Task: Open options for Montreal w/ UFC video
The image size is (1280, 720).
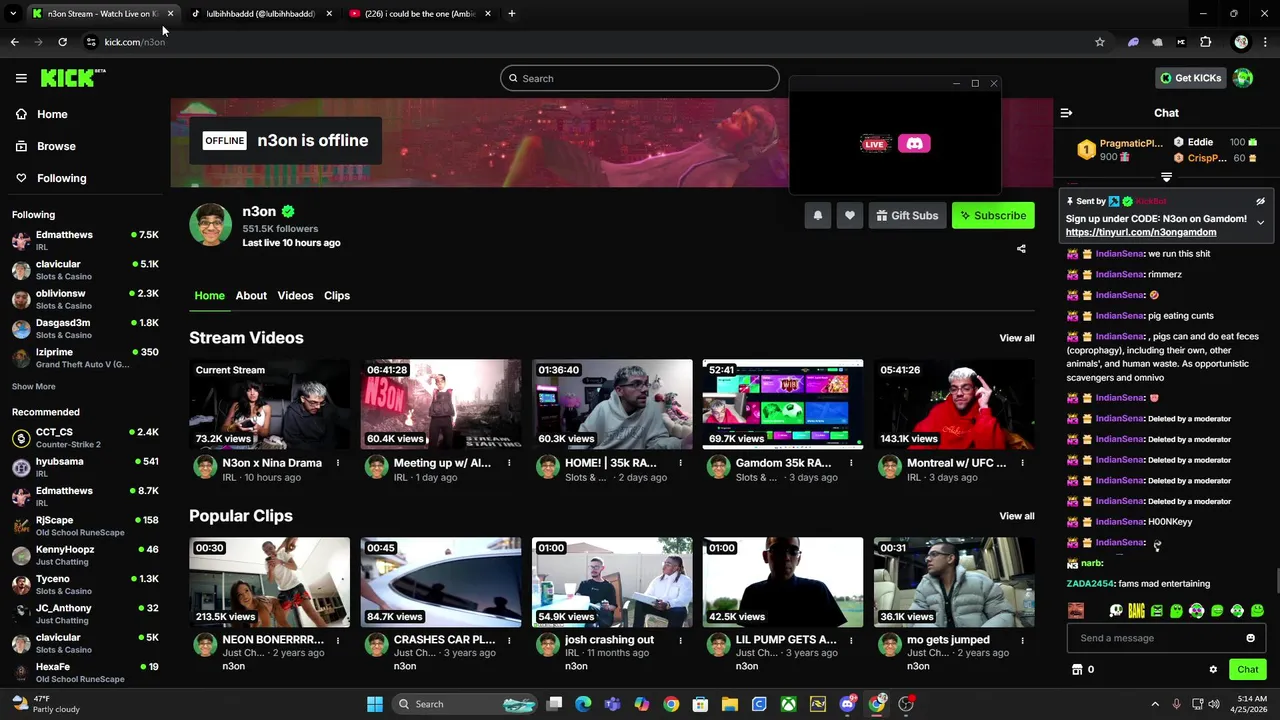Action: tap(1021, 463)
